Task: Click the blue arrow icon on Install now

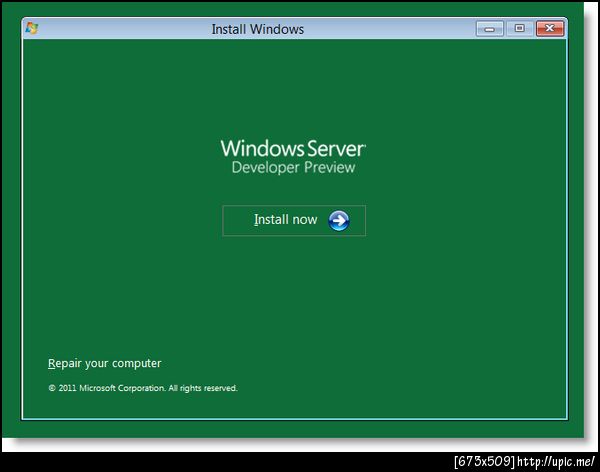Action: point(339,220)
